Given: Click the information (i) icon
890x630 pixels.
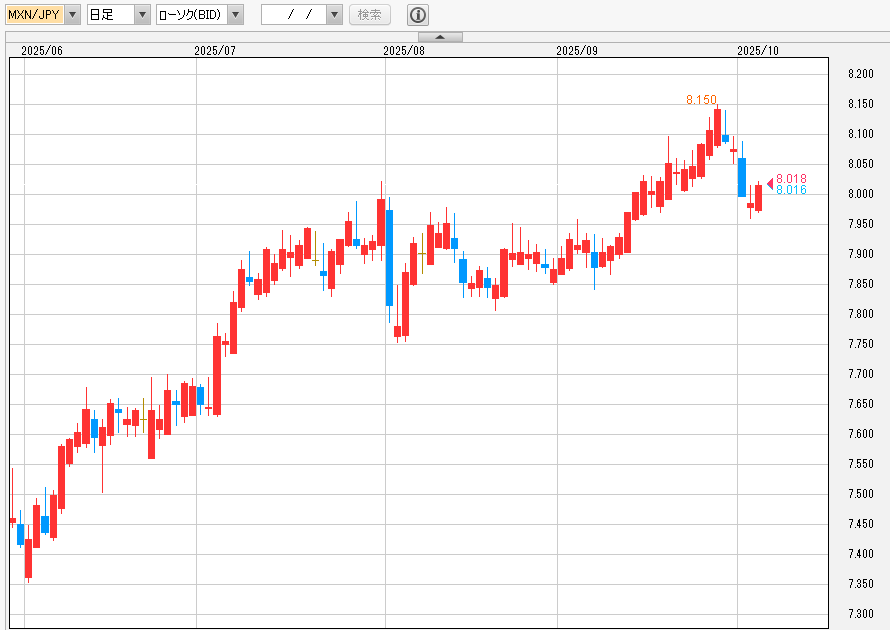Looking at the screenshot, I should 418,15.
